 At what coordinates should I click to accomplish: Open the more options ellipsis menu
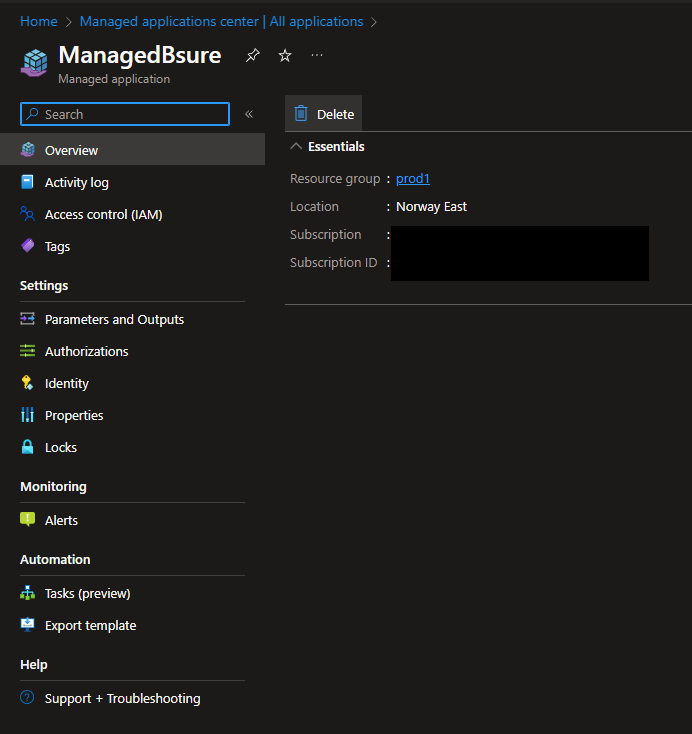[317, 56]
